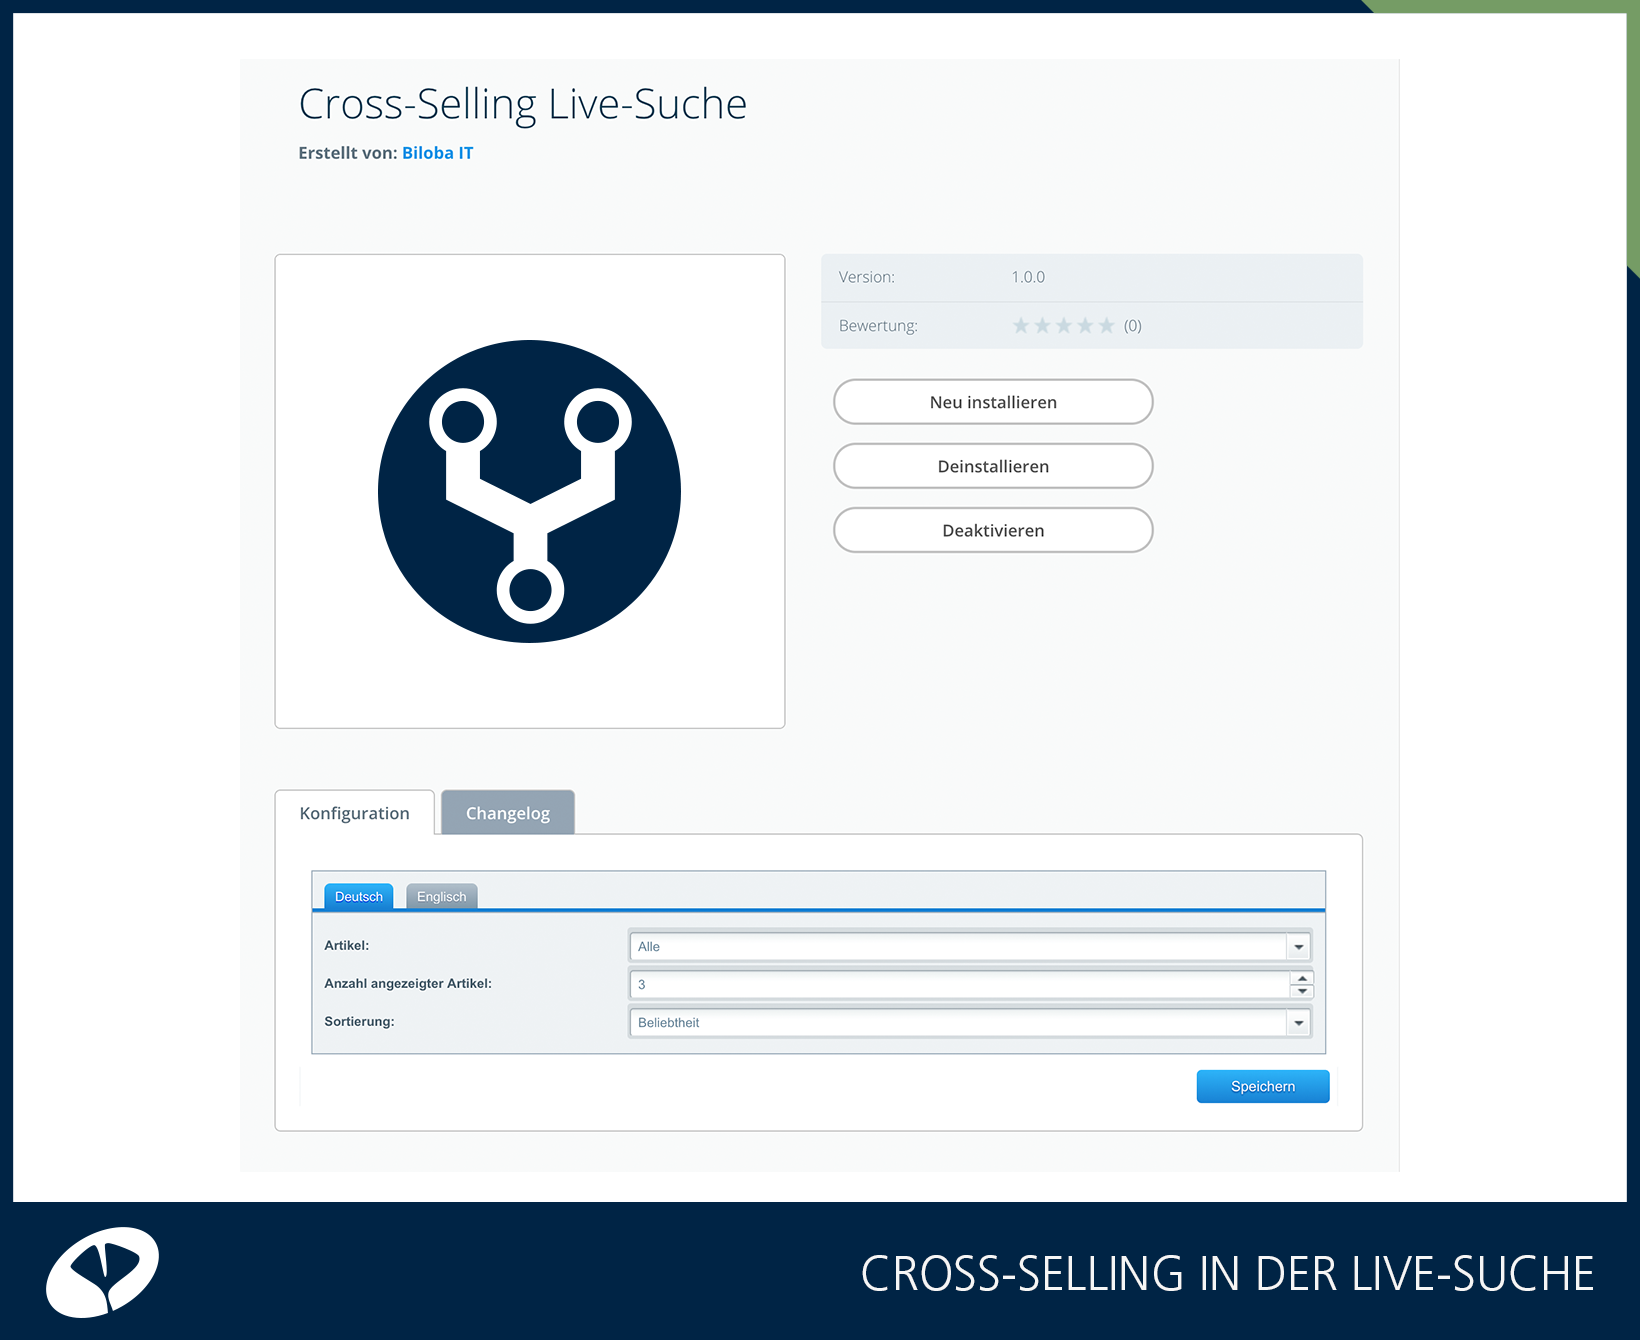The width and height of the screenshot is (1640, 1340).
Task: Click the Deinstallieren button
Action: [x=993, y=466]
